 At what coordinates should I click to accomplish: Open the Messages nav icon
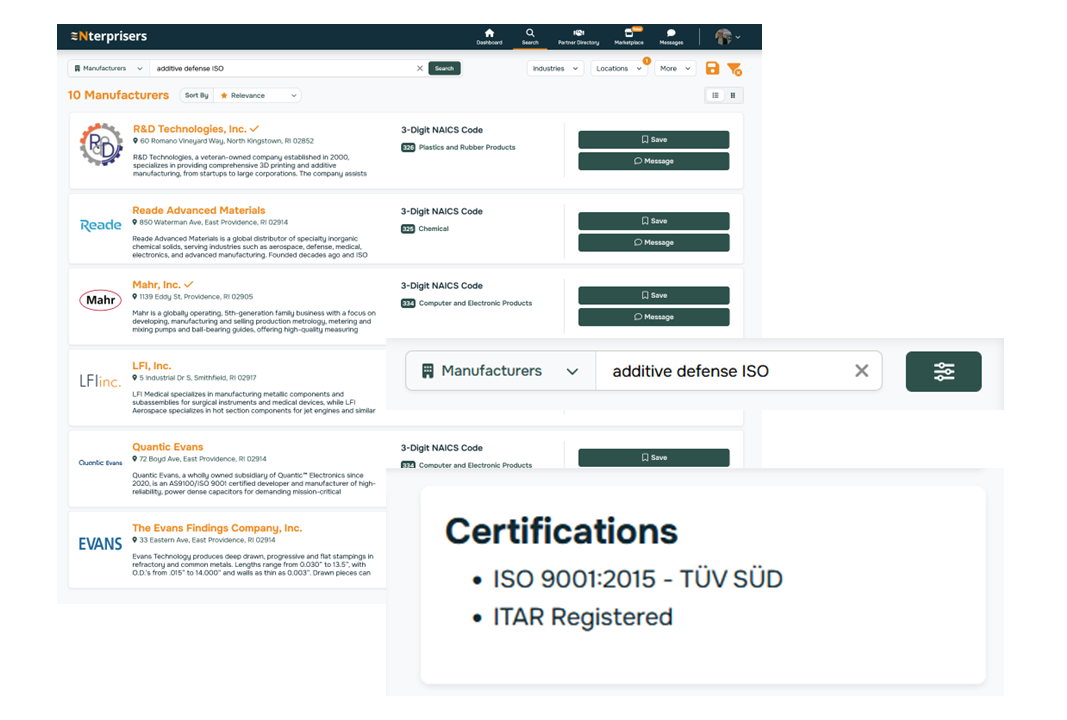(x=671, y=36)
